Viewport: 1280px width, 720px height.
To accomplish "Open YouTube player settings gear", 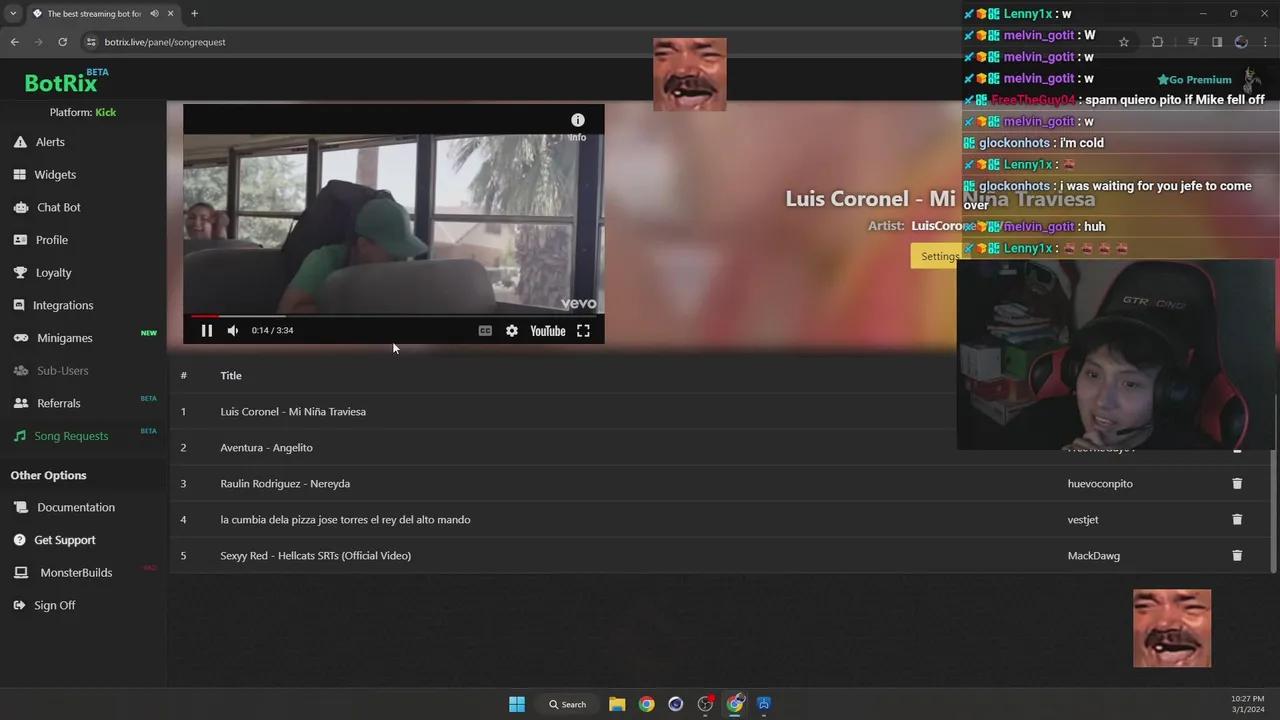I will 512,331.
